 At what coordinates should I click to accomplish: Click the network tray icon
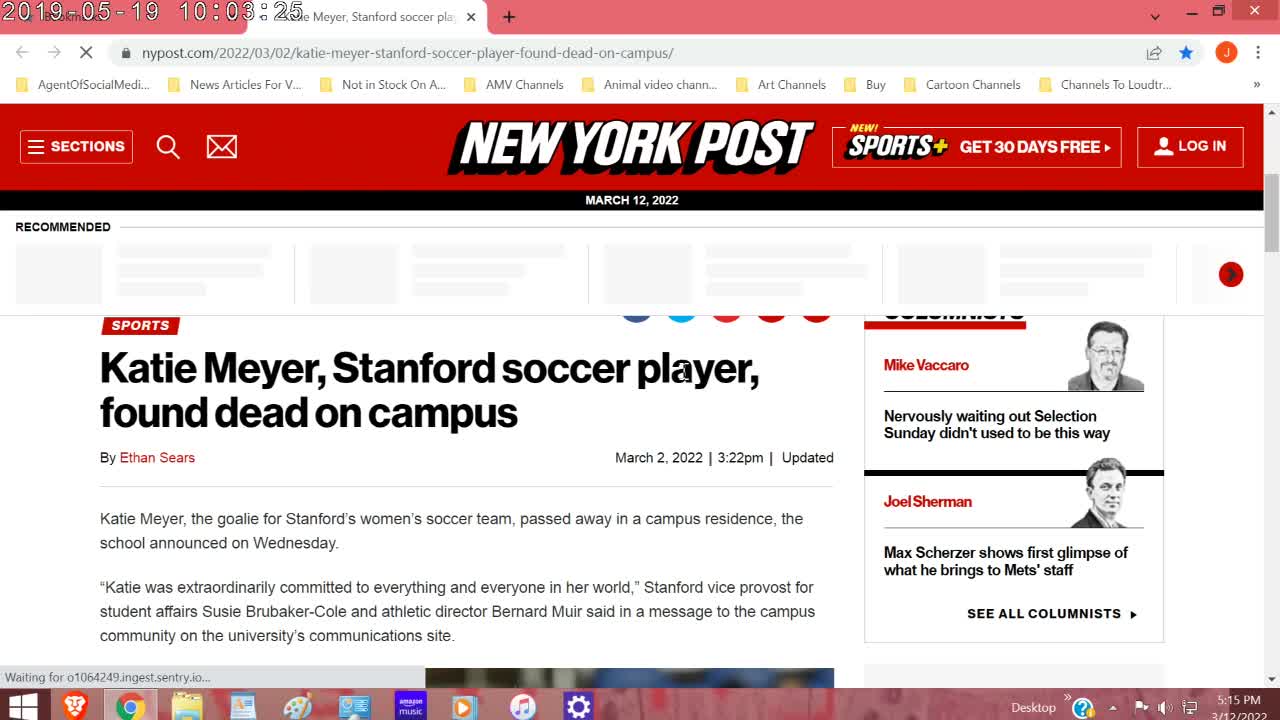point(1190,708)
